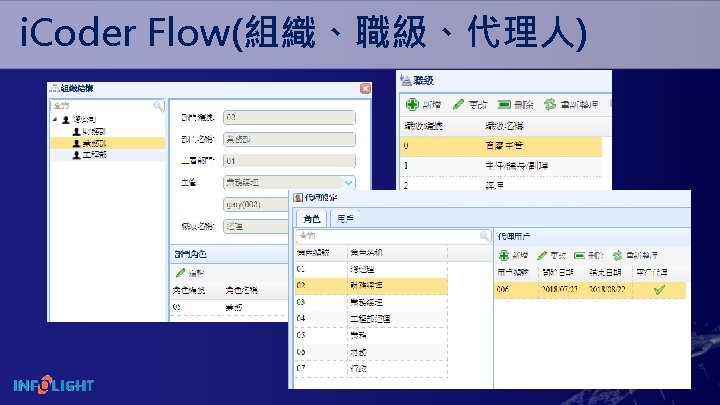Click the department number field showing 03

click(x=289, y=117)
